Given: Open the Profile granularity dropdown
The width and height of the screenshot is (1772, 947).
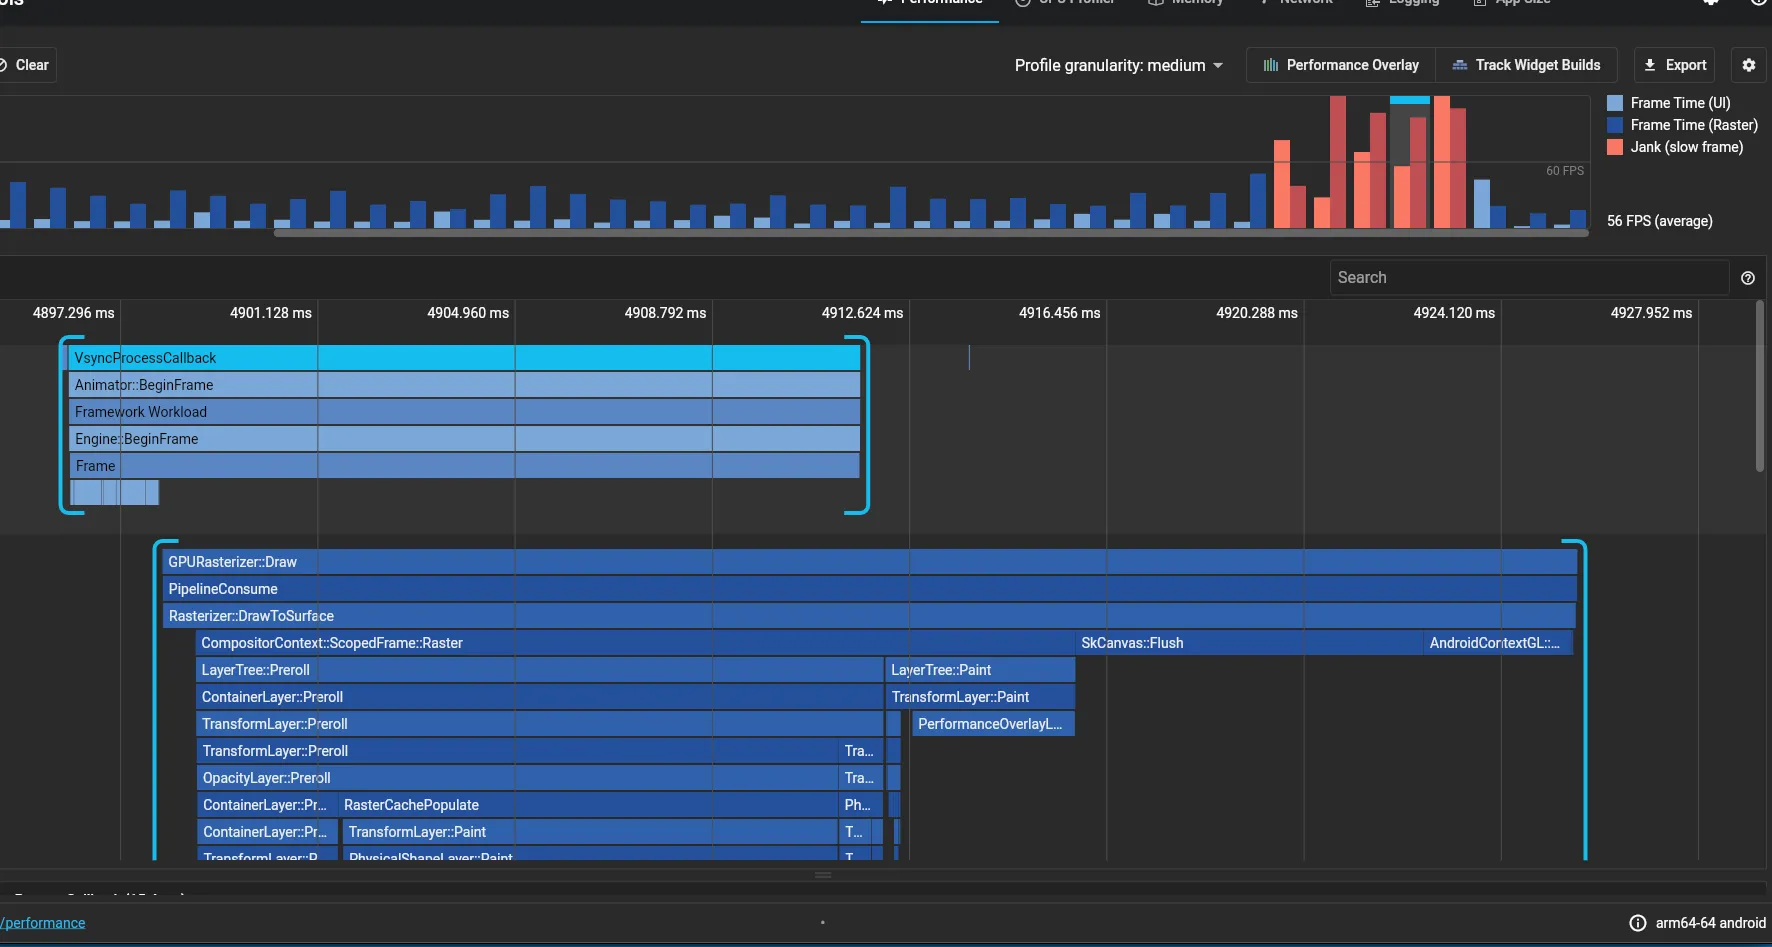Looking at the screenshot, I should 1119,65.
